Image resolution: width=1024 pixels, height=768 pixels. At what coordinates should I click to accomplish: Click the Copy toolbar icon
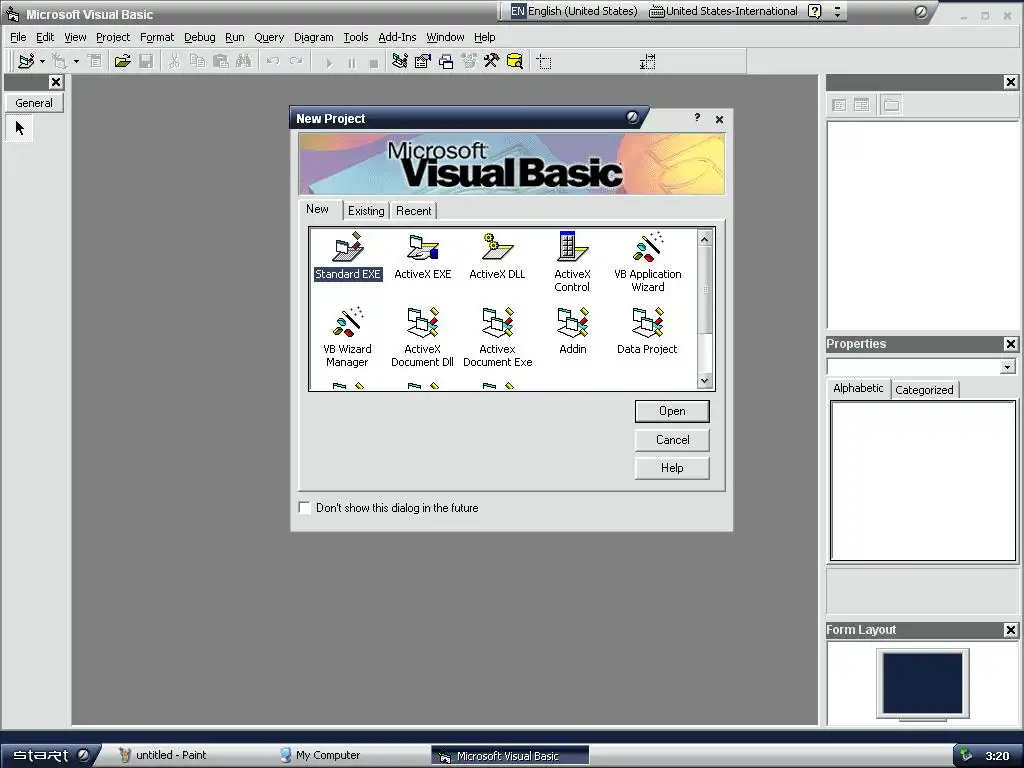point(197,61)
